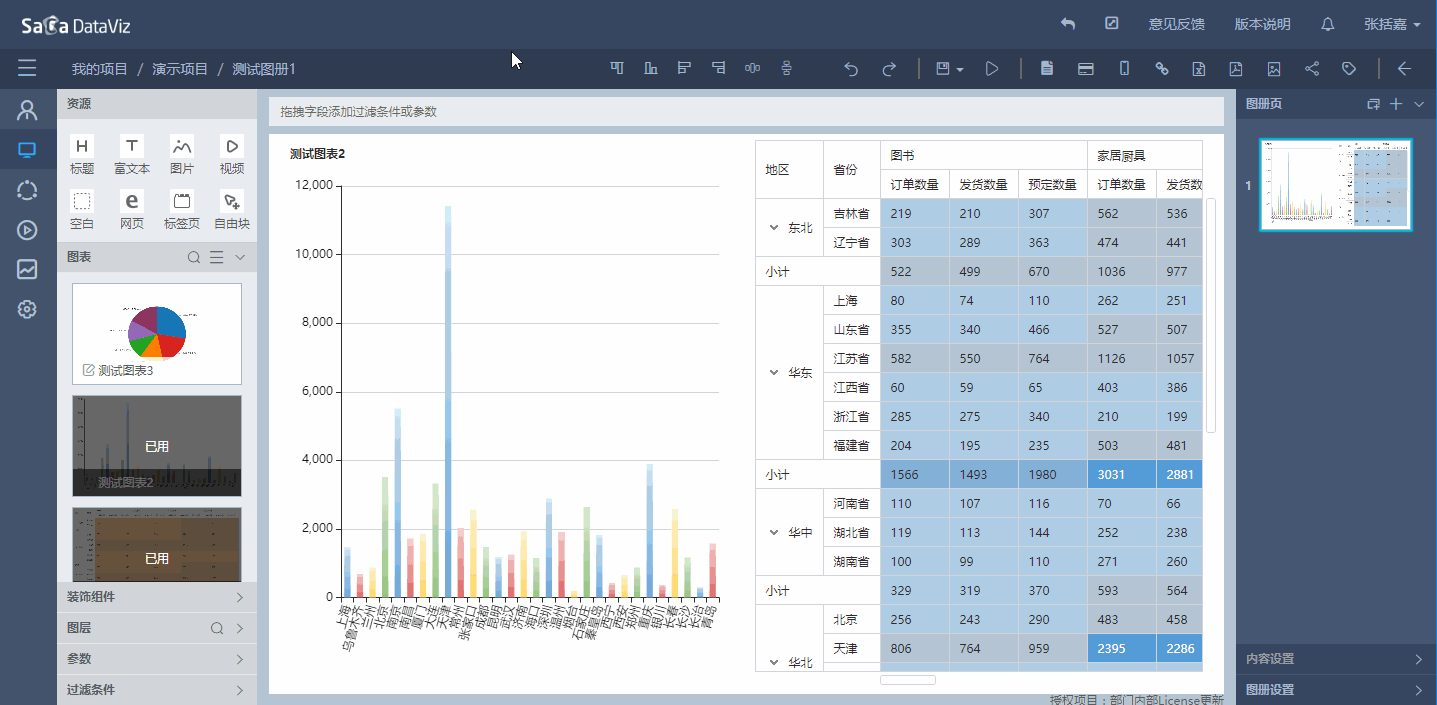Search within the 图层 section
This screenshot has width=1437, height=705.
216,629
